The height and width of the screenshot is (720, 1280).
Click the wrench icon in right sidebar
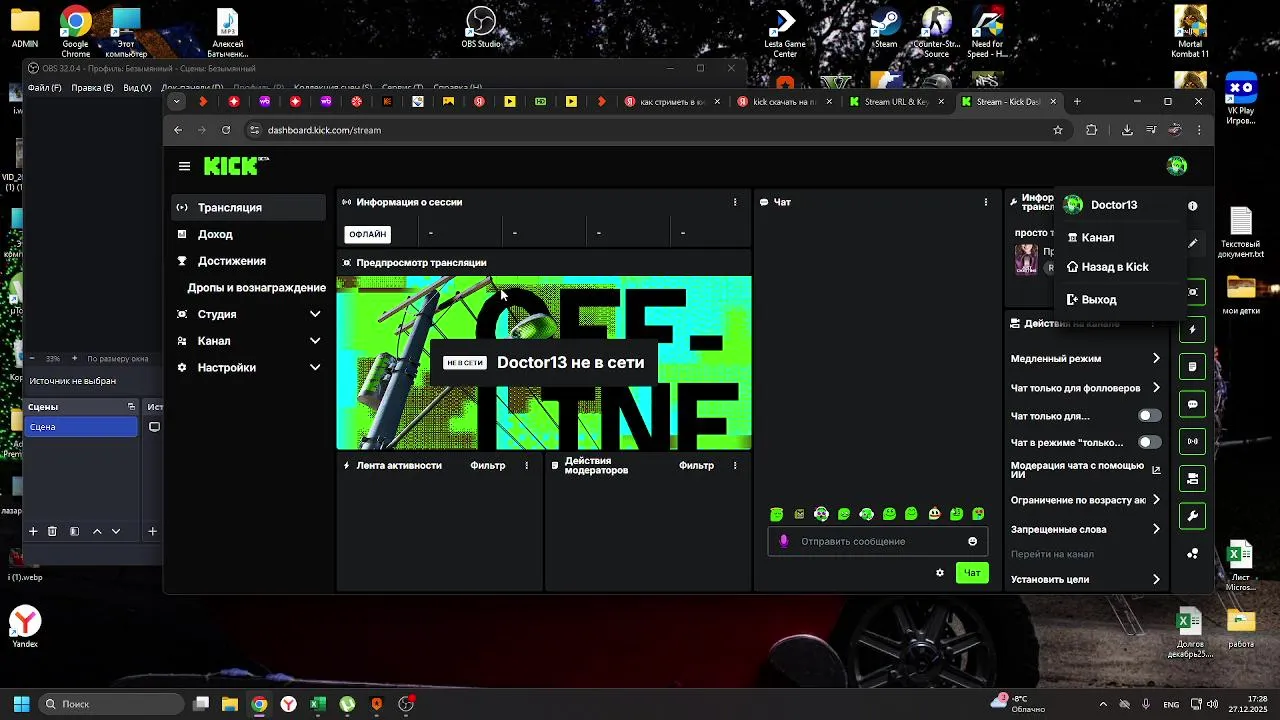pos(1192,517)
